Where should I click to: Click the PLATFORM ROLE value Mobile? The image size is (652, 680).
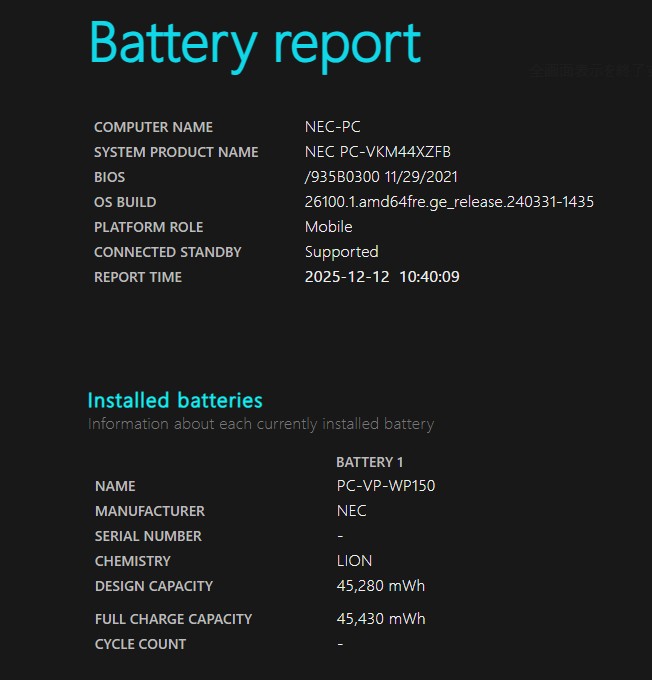point(328,227)
